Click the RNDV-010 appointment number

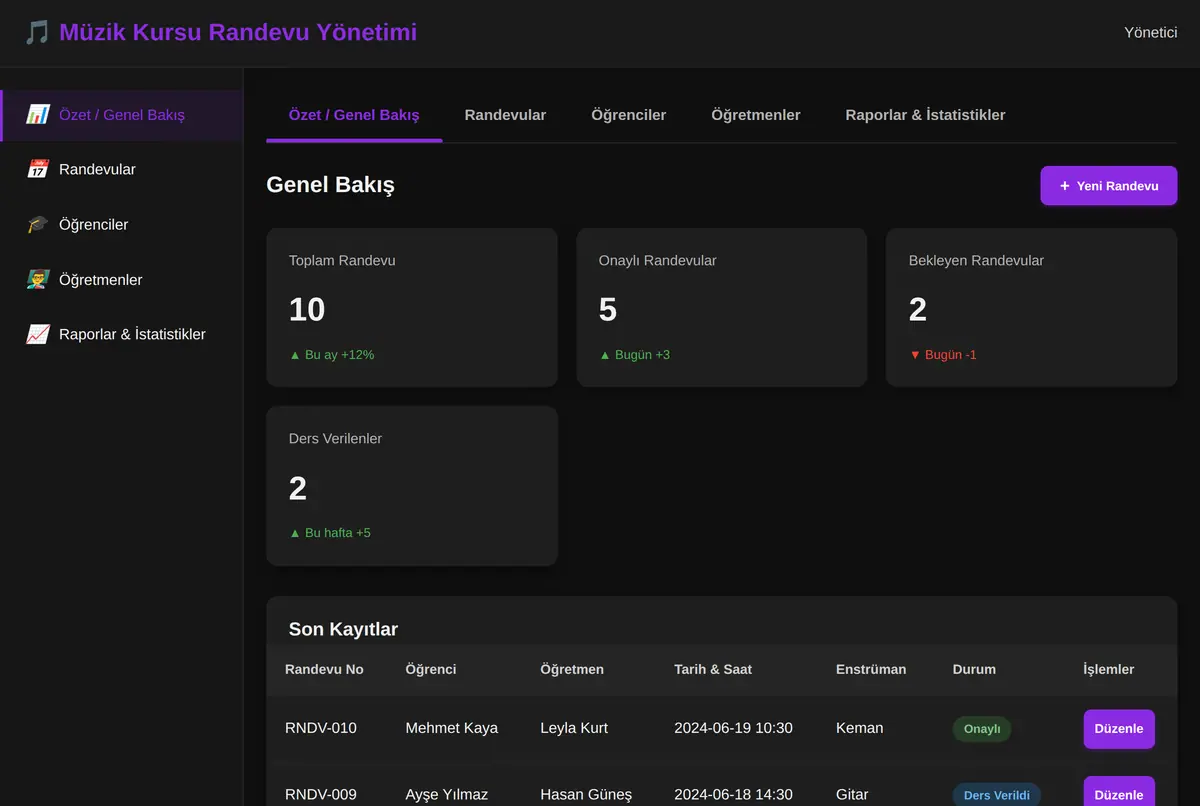tap(321, 728)
